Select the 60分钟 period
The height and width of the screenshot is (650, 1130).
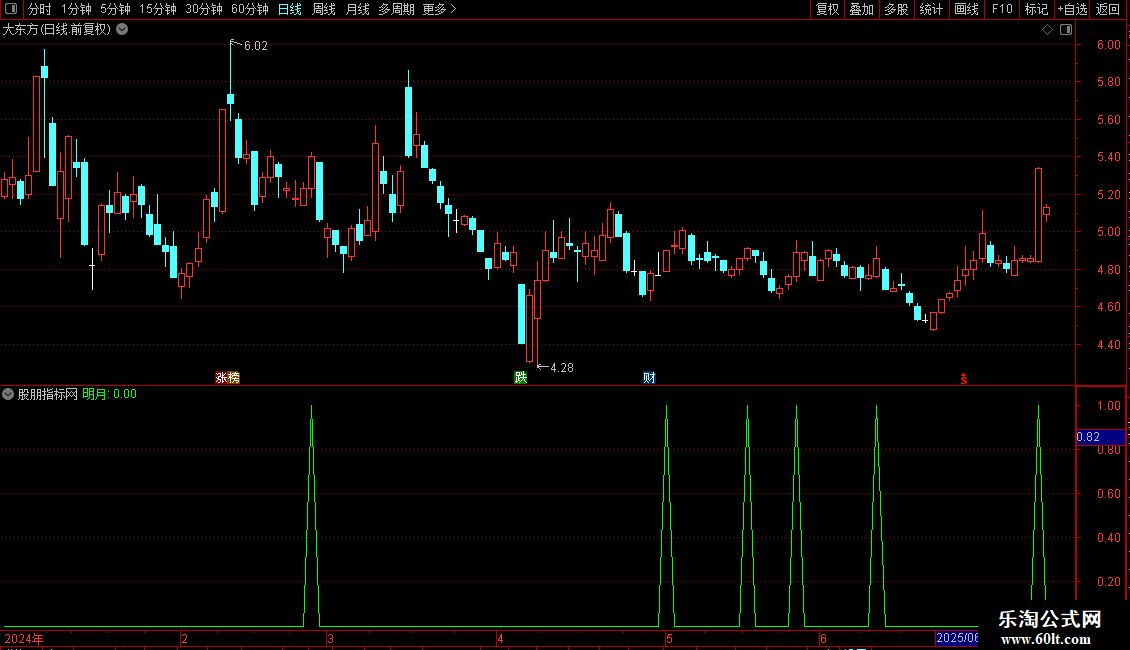(249, 9)
